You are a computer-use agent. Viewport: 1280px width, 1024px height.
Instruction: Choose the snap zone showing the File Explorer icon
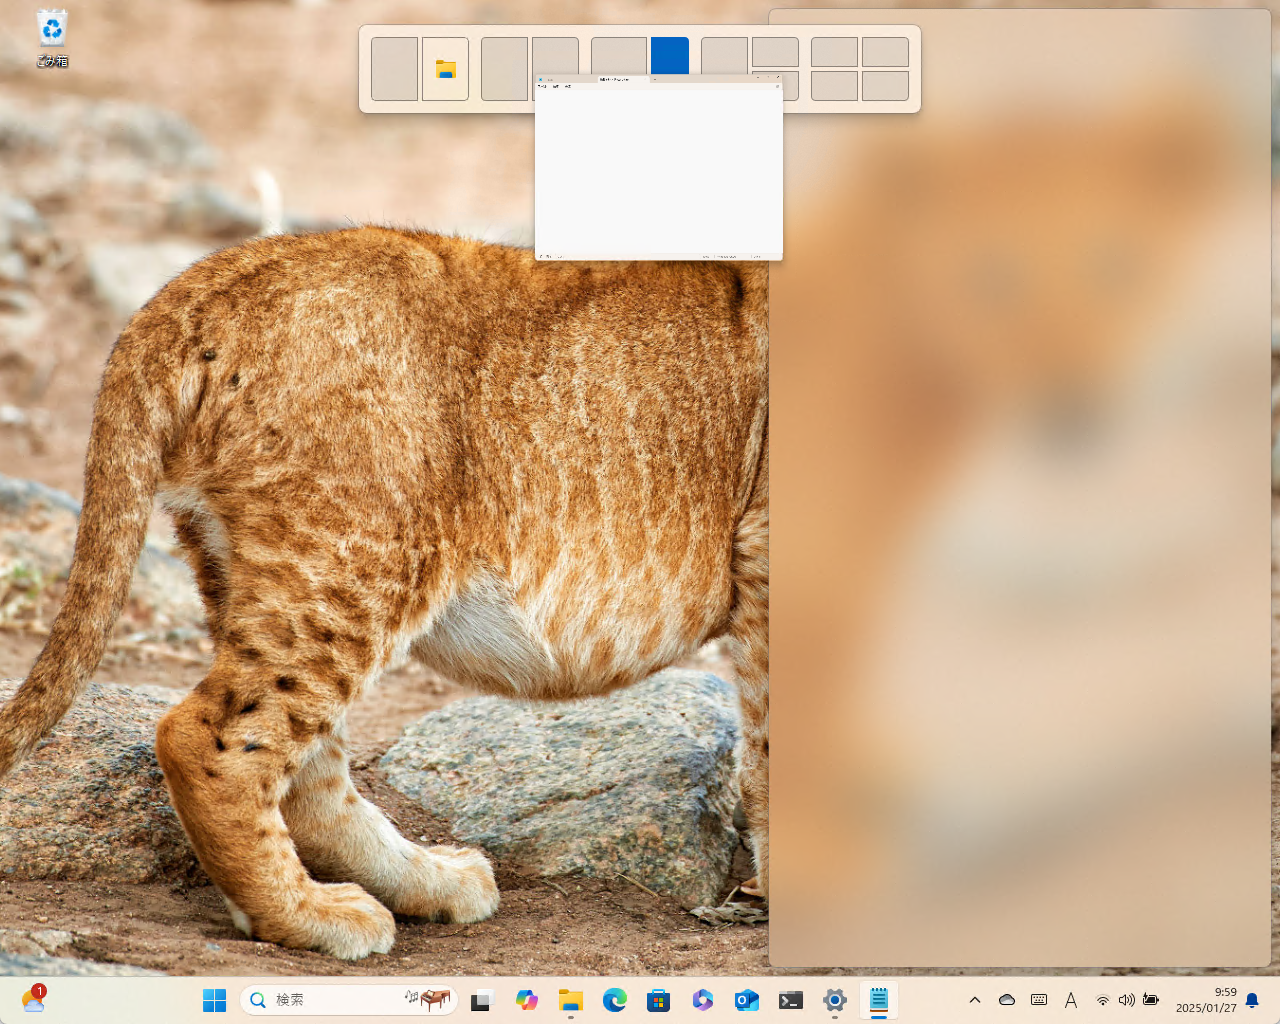coord(445,69)
